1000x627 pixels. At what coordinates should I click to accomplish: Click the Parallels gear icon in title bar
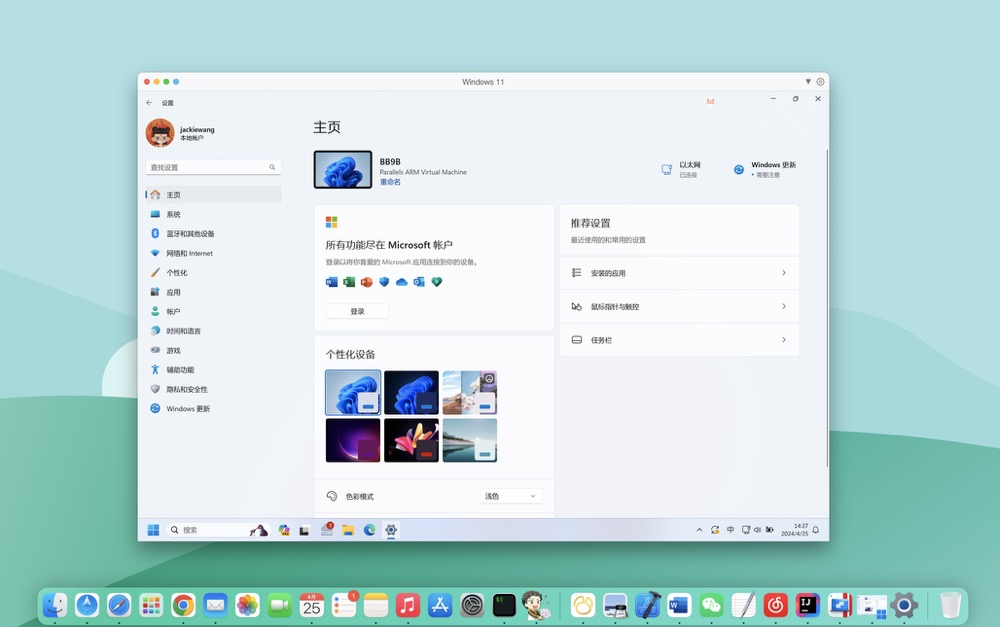[820, 82]
